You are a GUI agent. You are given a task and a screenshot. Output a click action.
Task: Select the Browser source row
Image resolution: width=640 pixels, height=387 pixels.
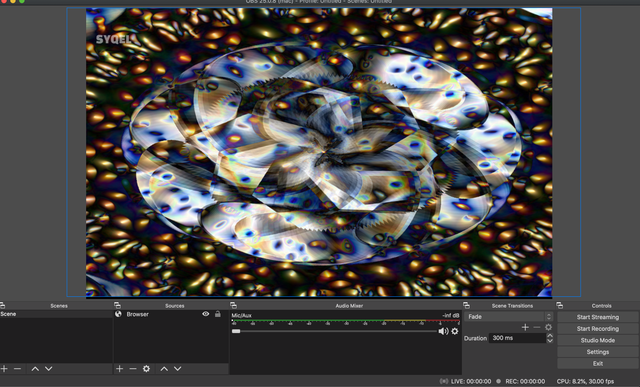[x=171, y=314]
